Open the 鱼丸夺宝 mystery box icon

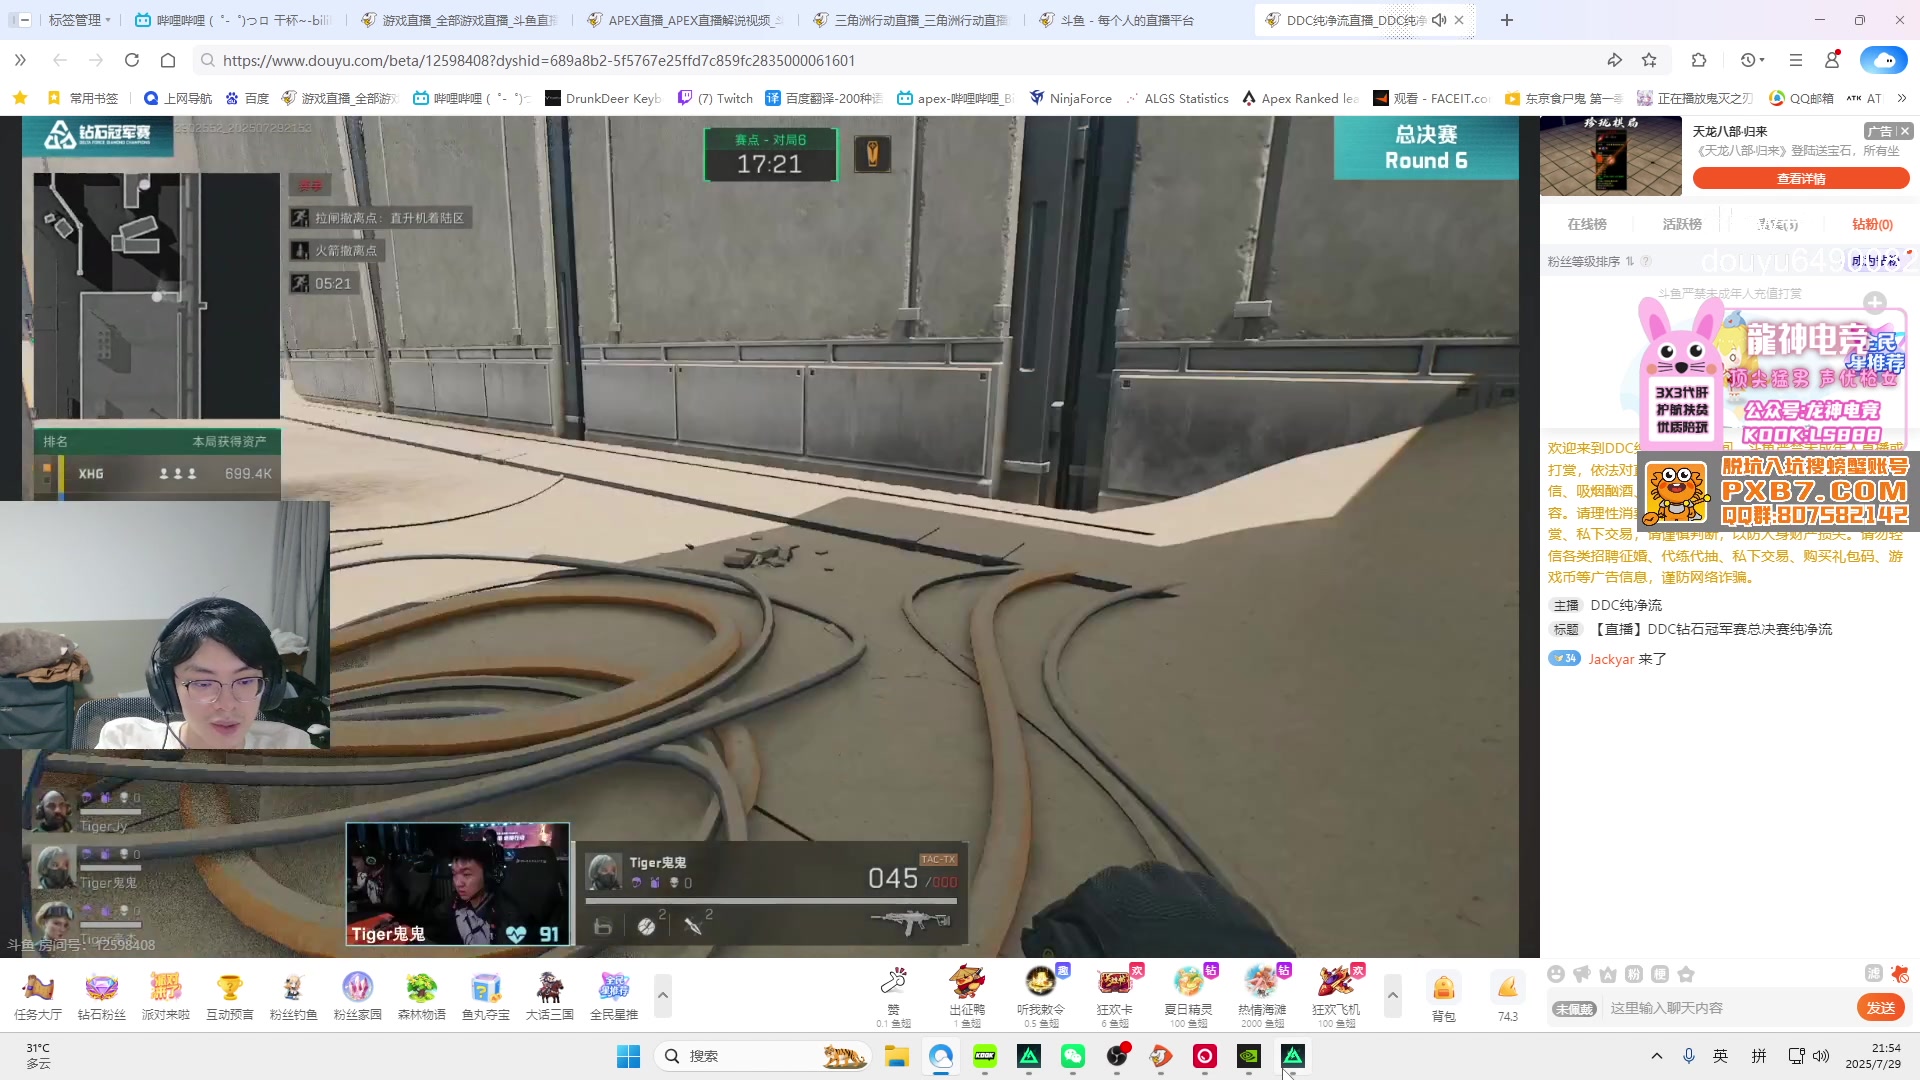pos(486,996)
